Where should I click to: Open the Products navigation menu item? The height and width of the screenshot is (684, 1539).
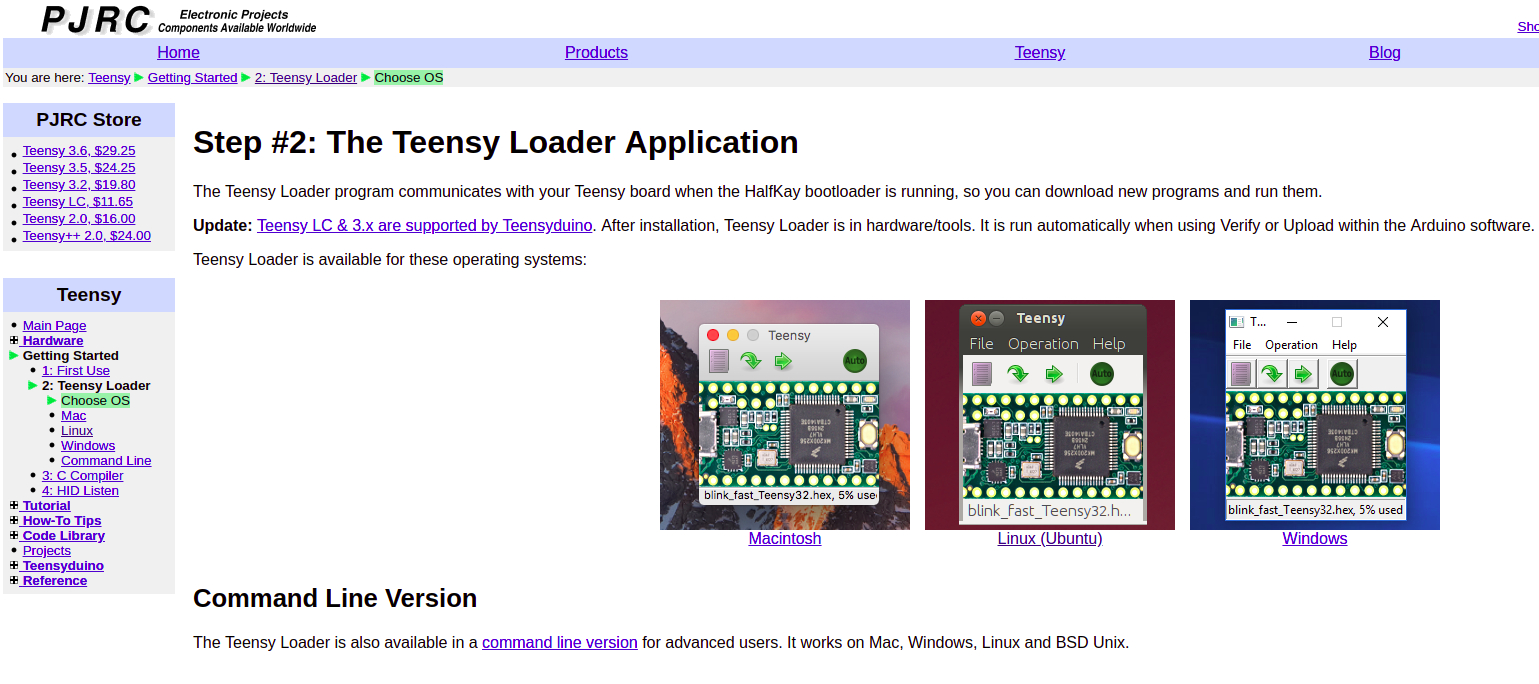click(x=596, y=53)
